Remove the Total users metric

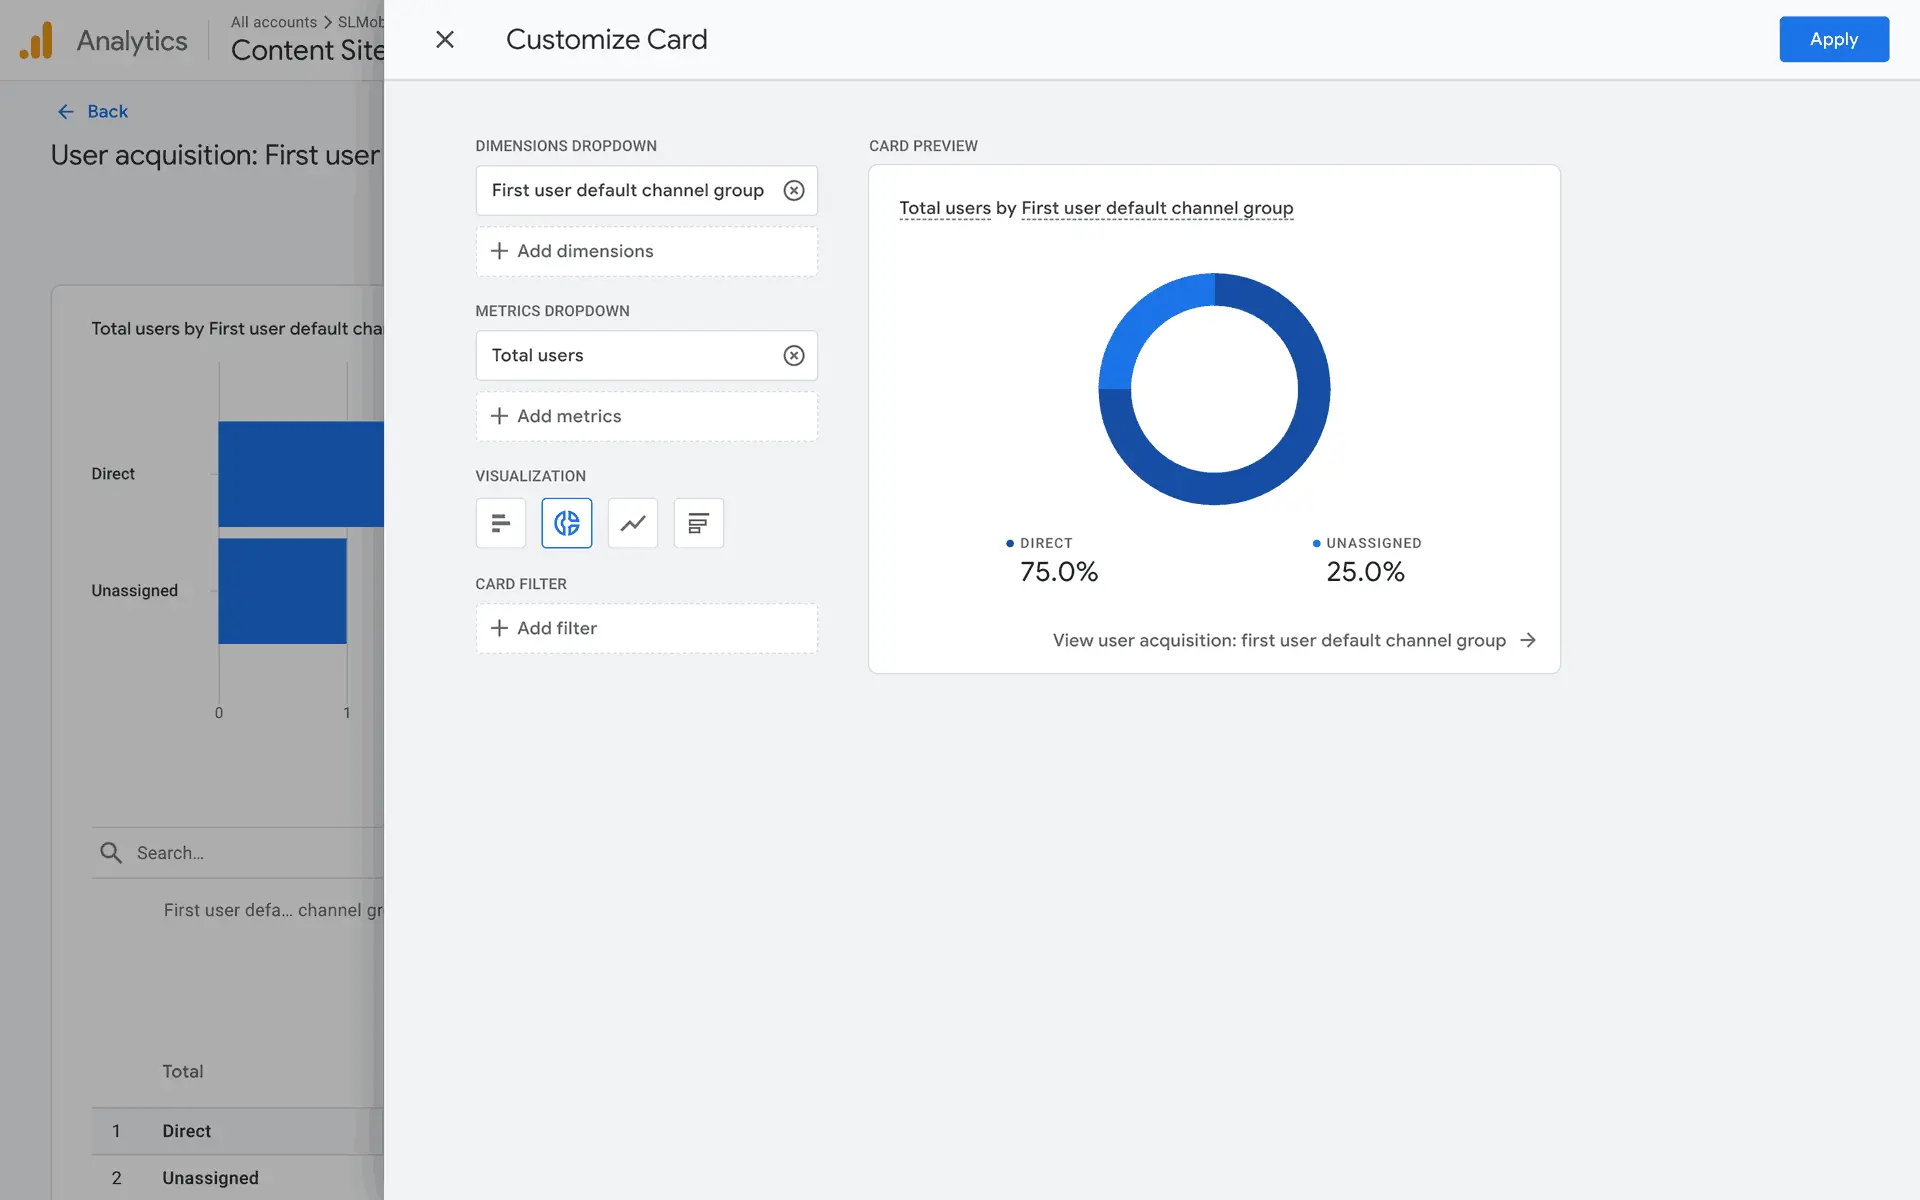click(x=793, y=355)
